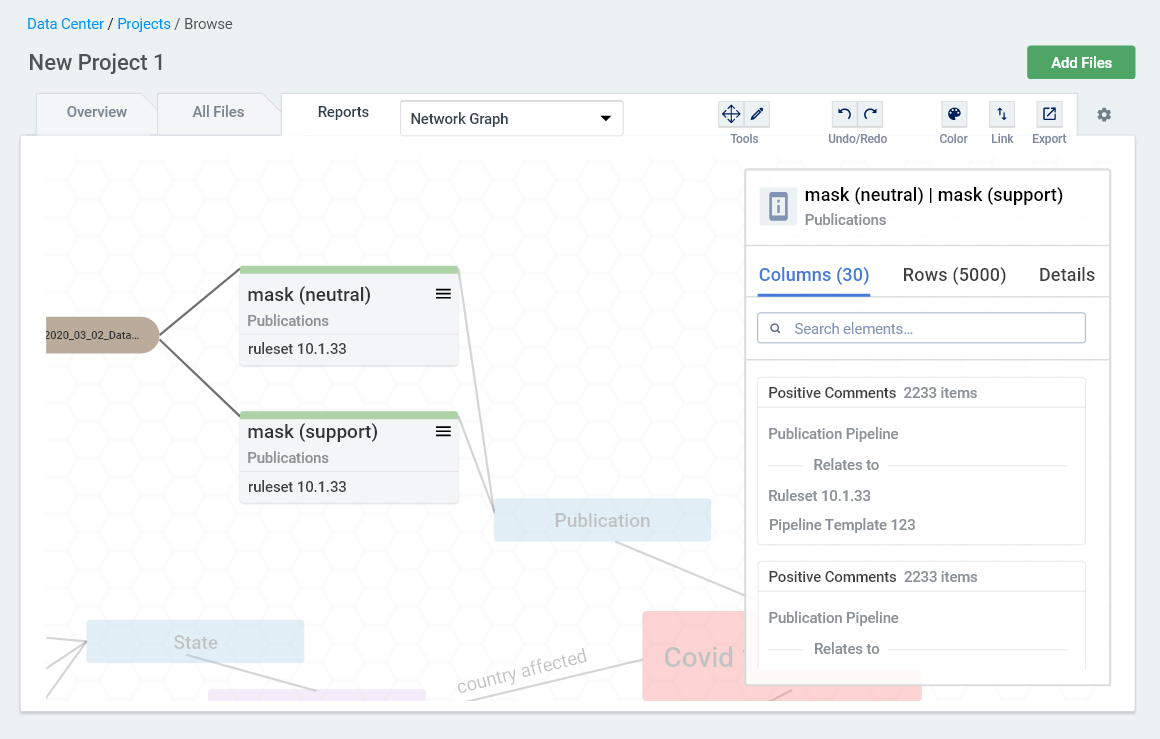Redo the last graph change

coord(870,113)
